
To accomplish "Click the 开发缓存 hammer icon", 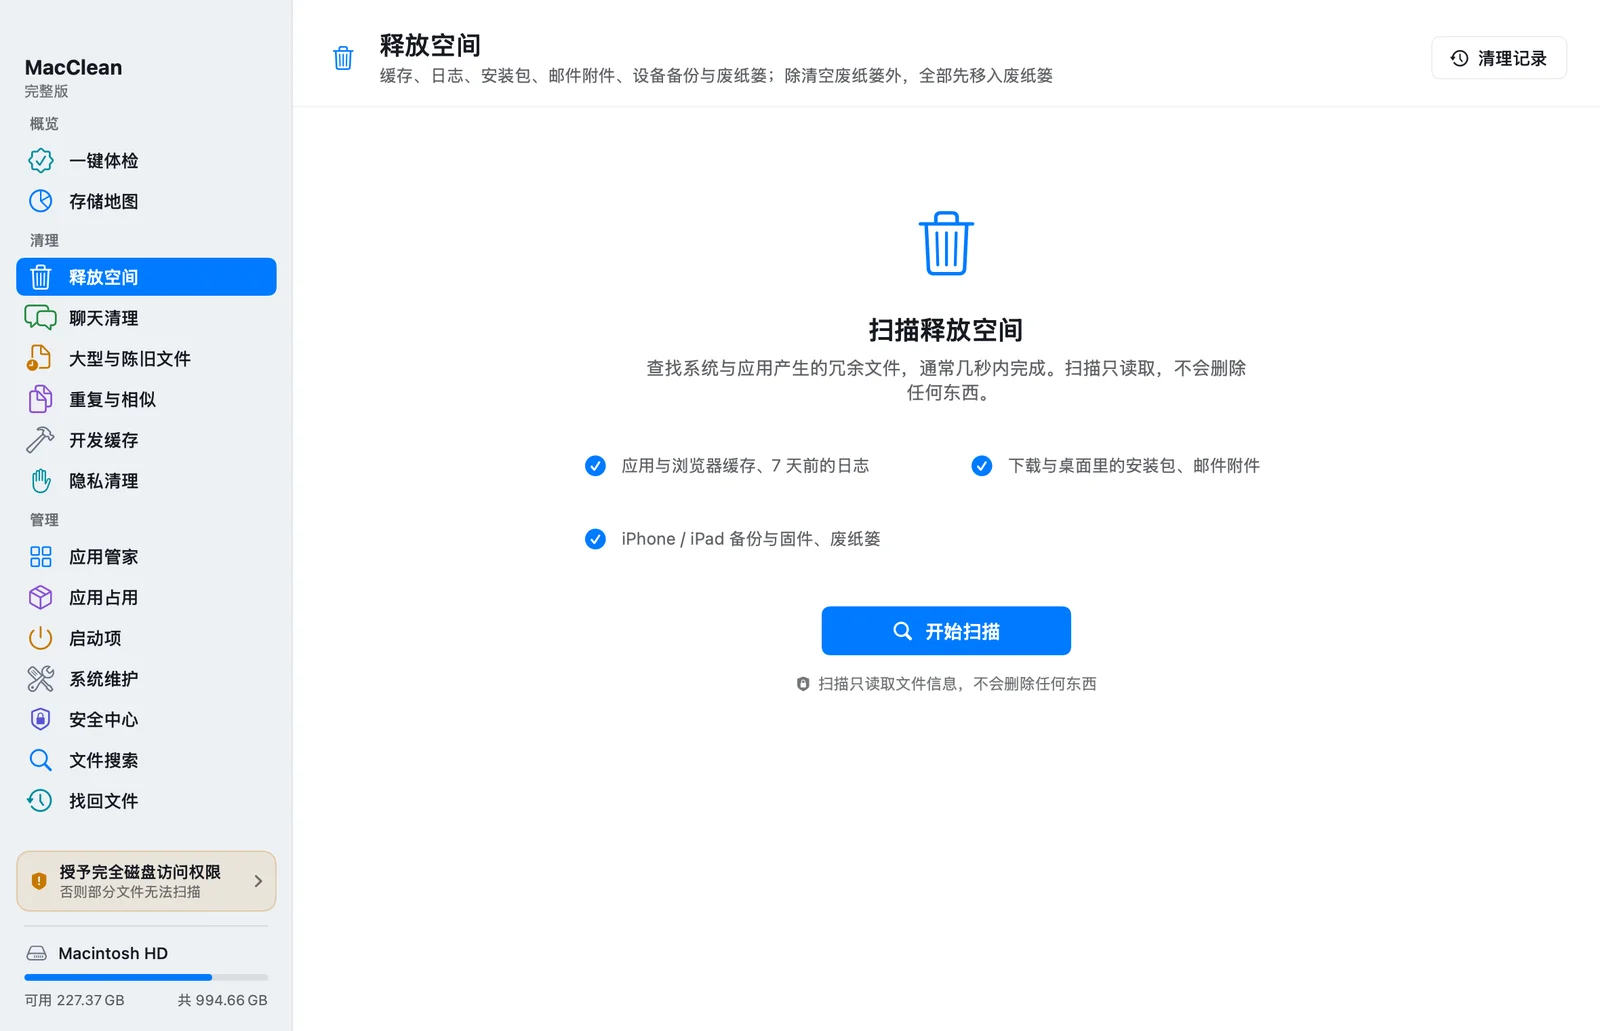I will (x=40, y=440).
